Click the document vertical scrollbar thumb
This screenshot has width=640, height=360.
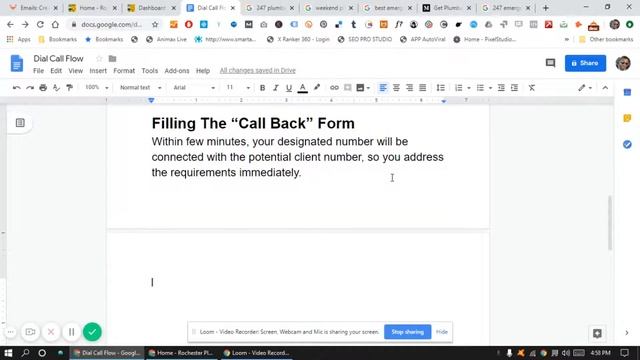click(610, 222)
